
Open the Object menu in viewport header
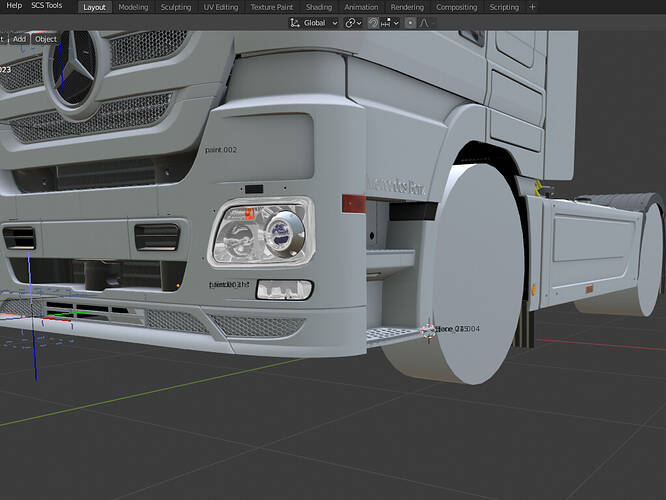tap(46, 39)
